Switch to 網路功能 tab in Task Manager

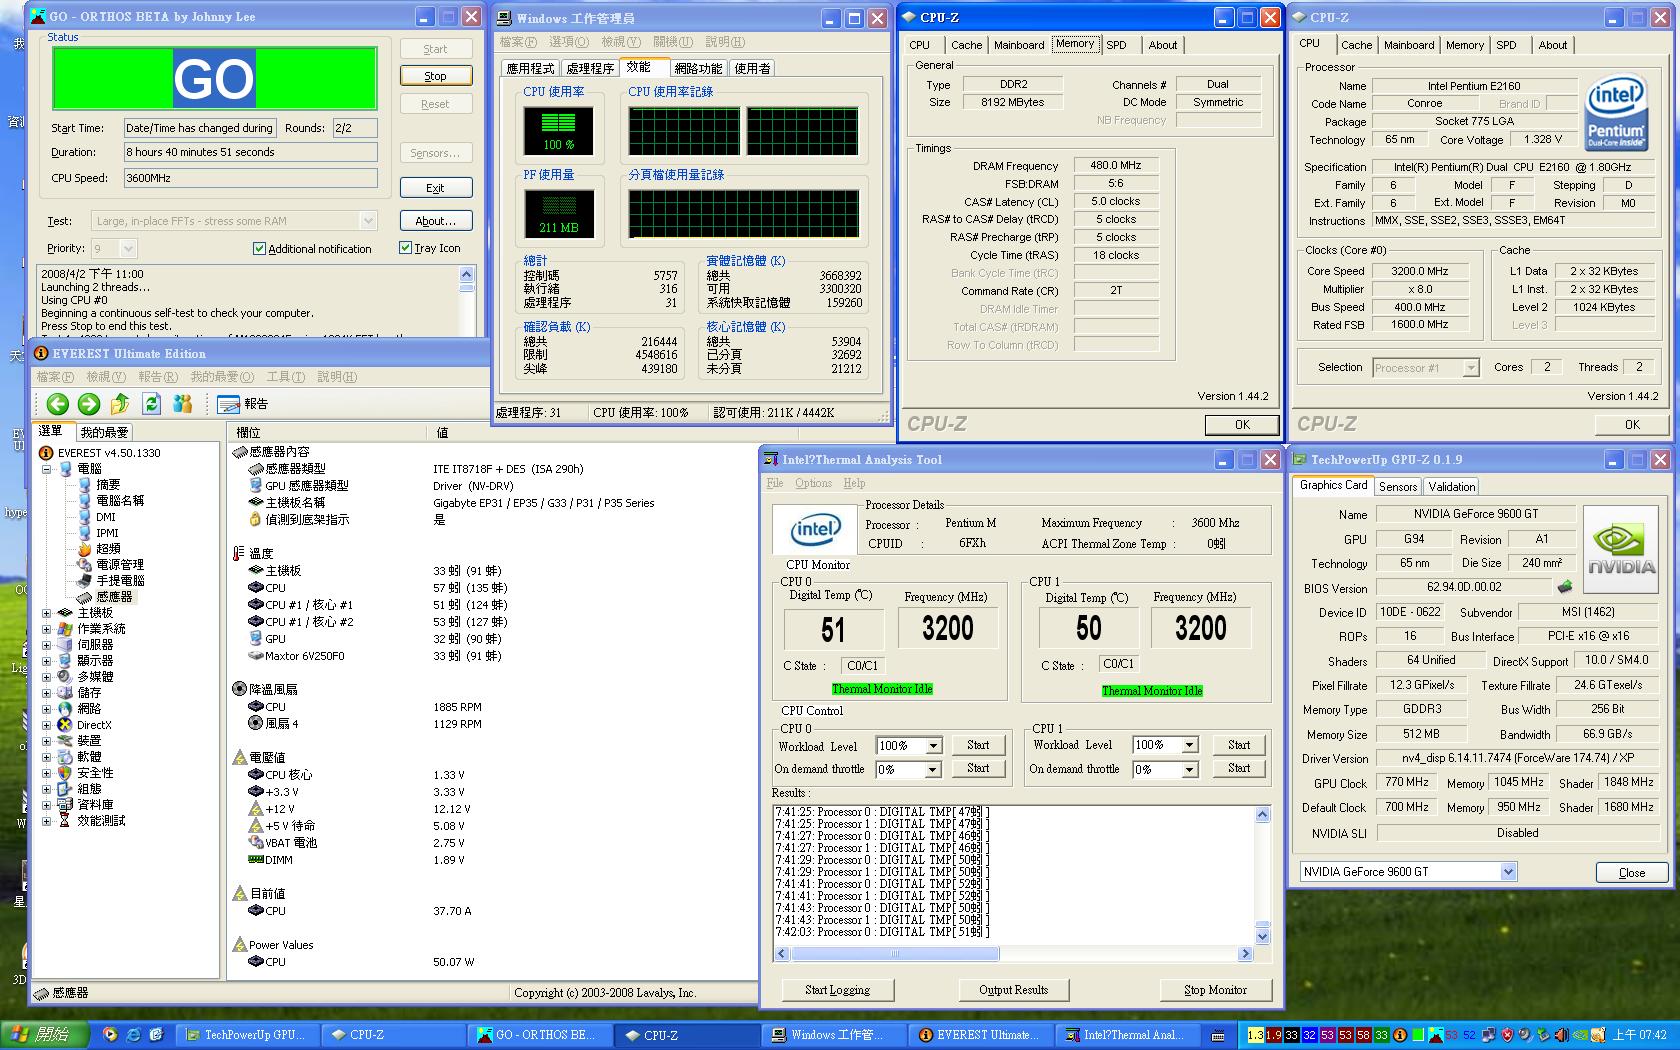point(697,68)
